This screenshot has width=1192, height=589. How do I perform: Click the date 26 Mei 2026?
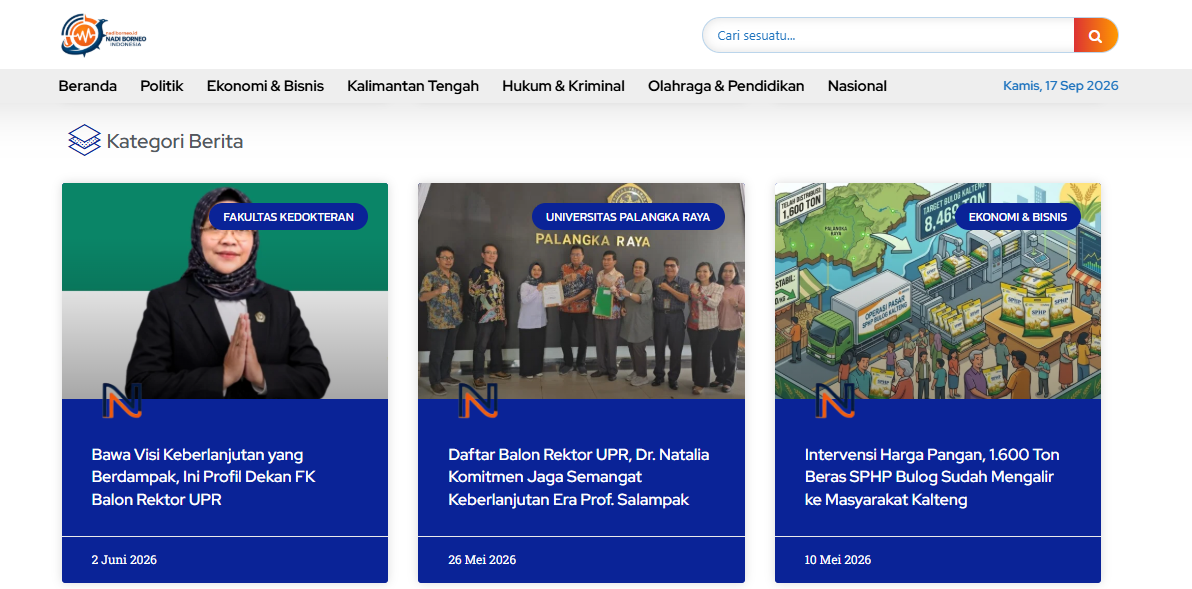482,559
